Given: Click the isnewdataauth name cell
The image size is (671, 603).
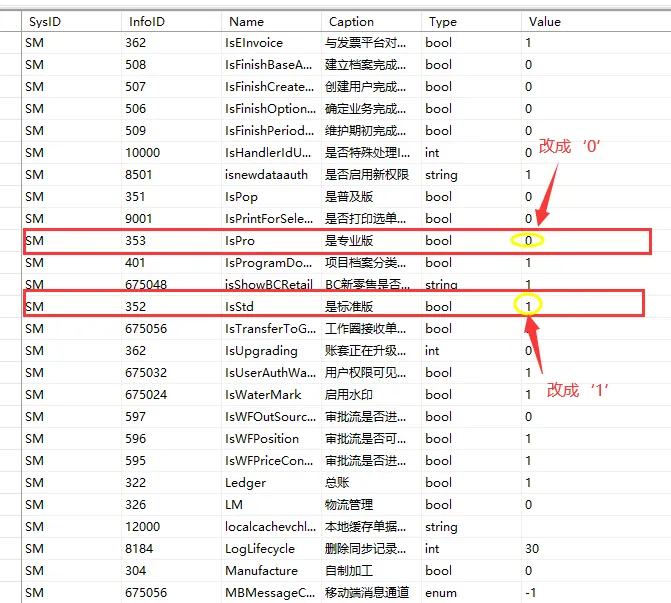Looking at the screenshot, I should (x=268, y=175).
